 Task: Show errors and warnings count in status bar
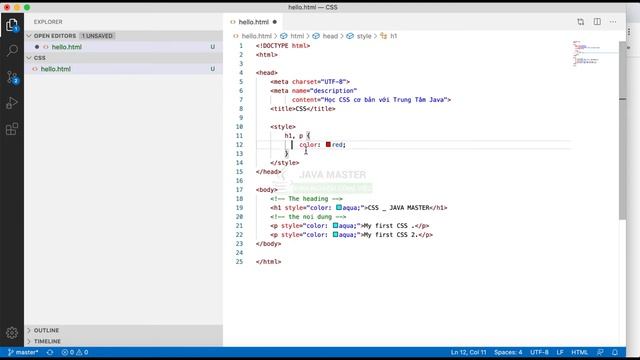75,352
